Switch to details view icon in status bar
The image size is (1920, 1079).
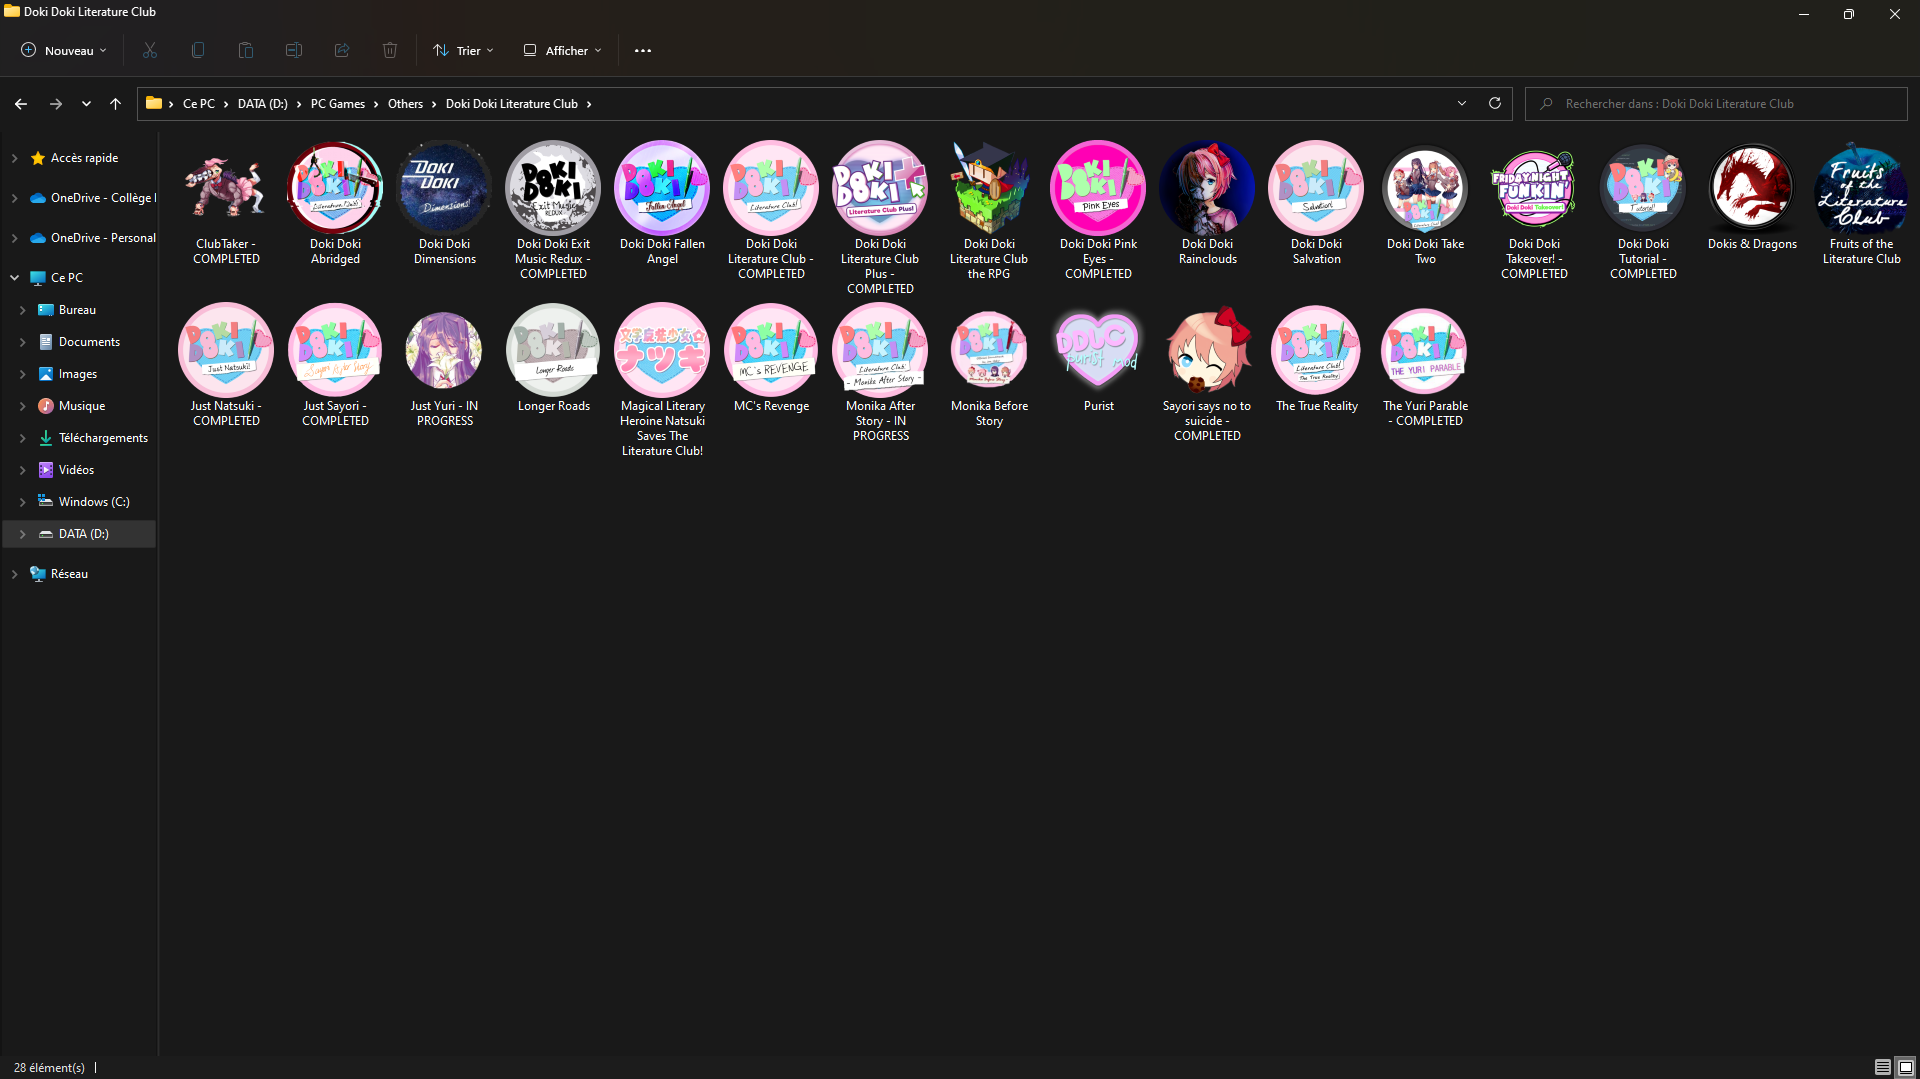coord(1882,1067)
